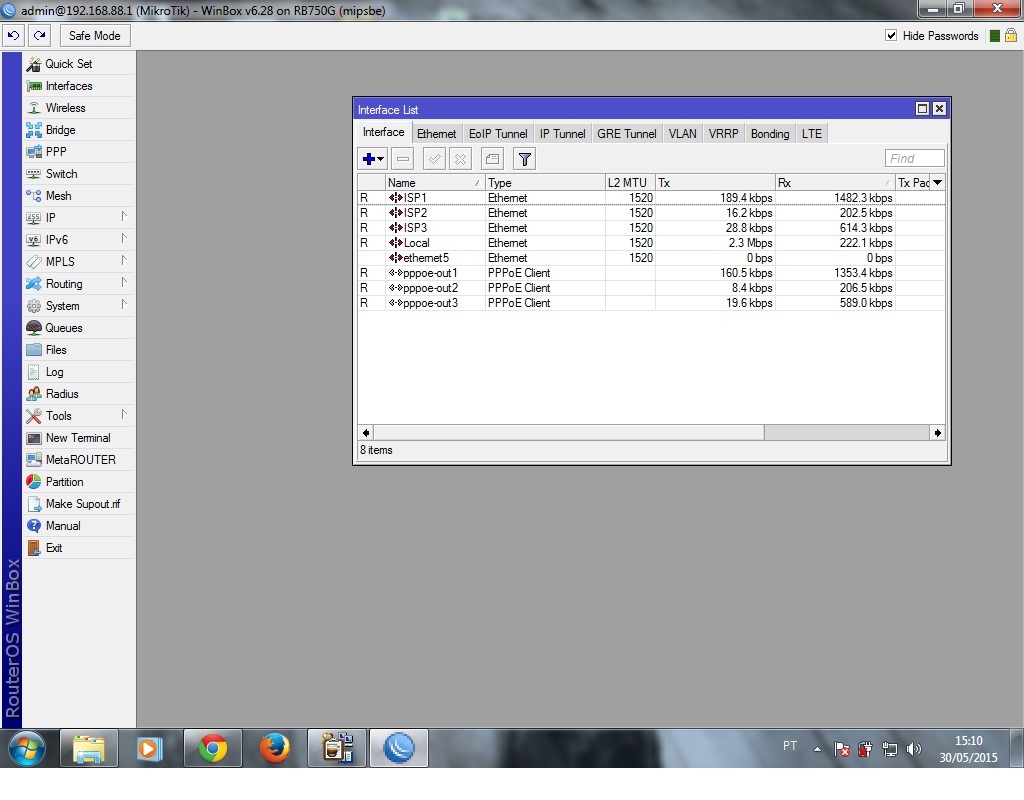Expand the Tools submenu arrow
This screenshot has height=800, width=1024.
tap(124, 415)
